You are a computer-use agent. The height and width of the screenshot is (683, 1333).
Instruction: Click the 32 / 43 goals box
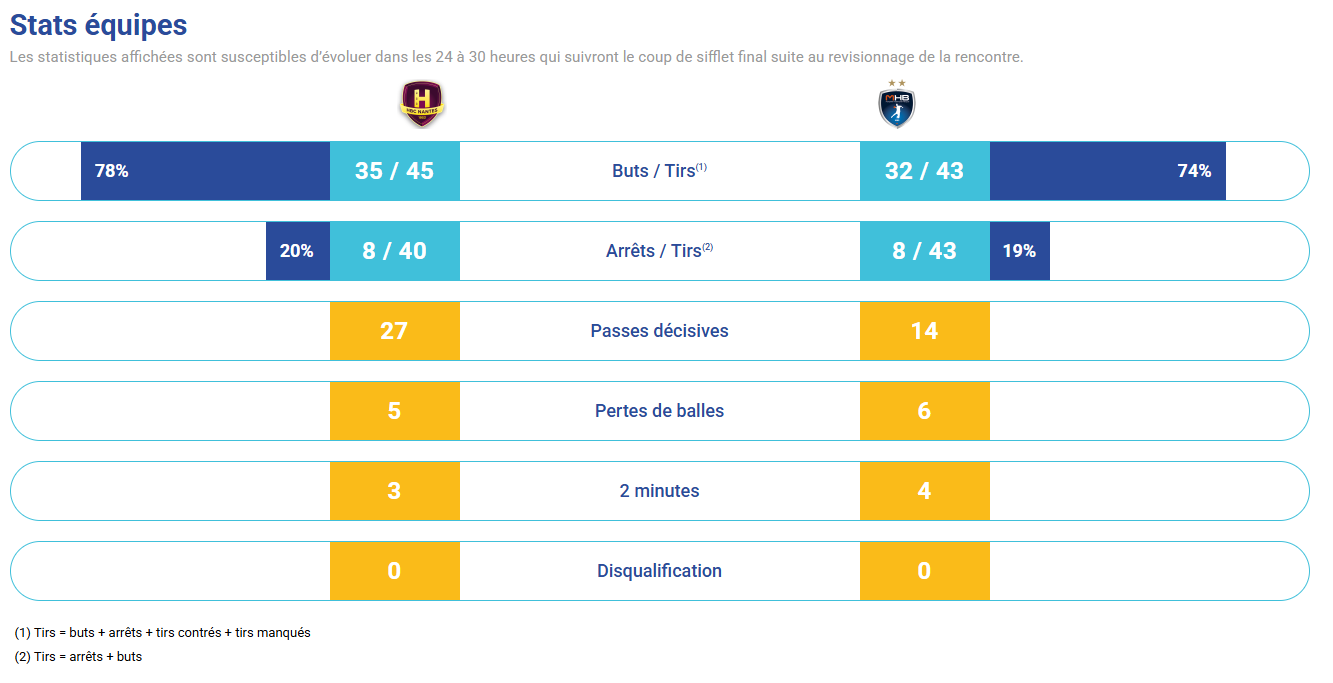924,171
